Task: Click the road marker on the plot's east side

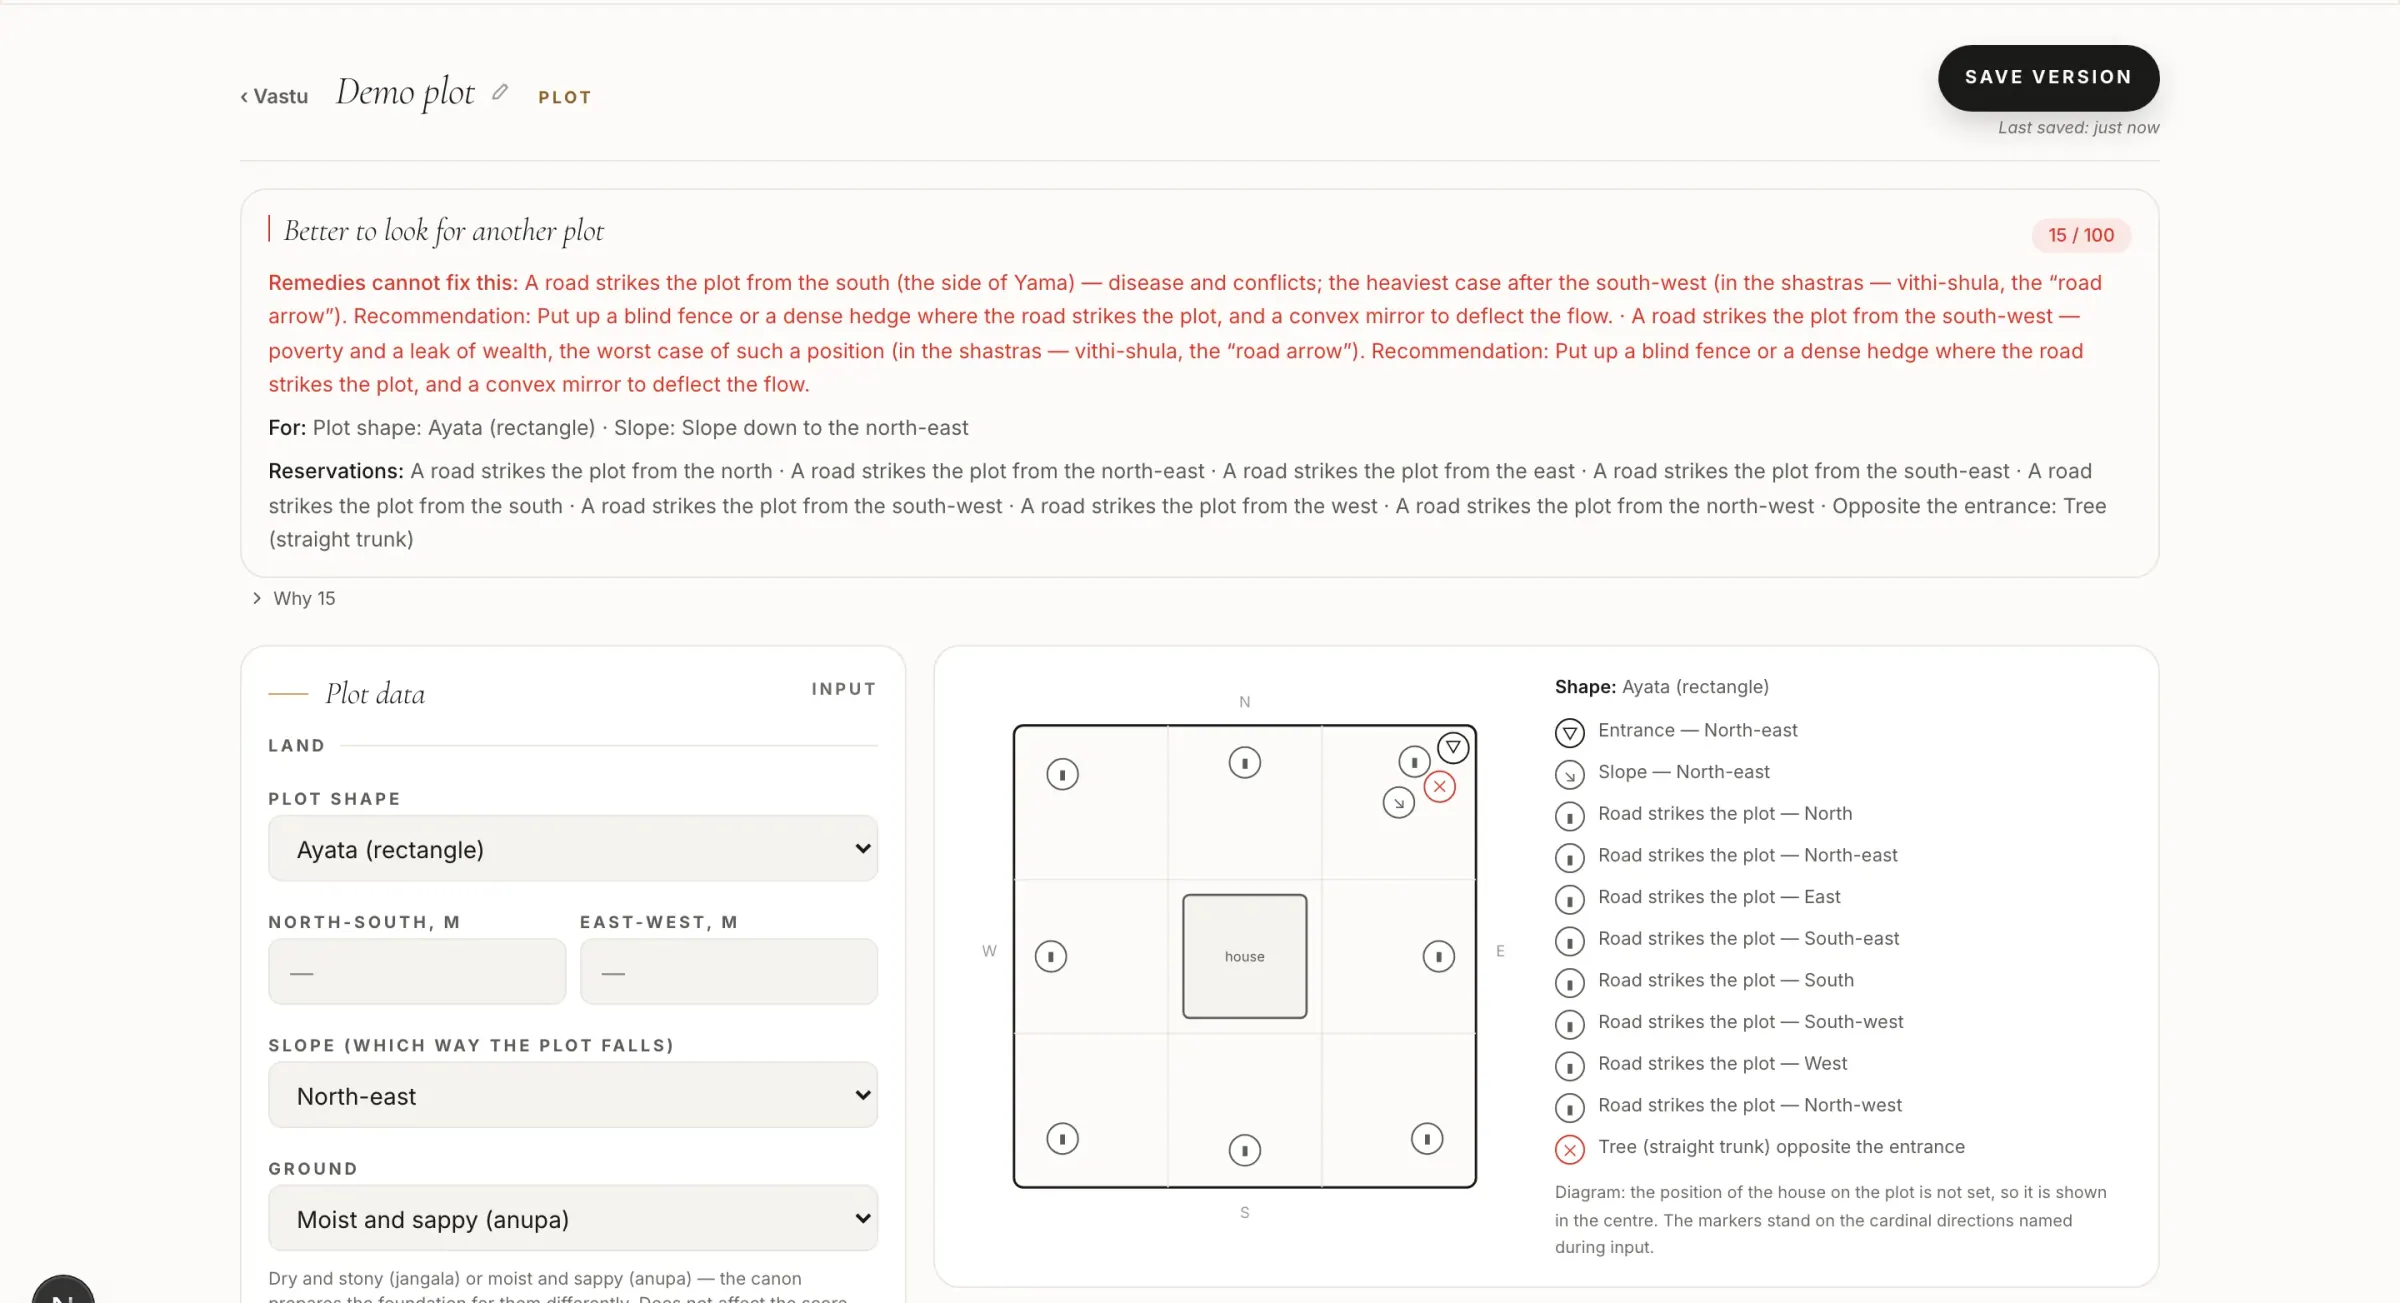Action: [x=1438, y=956]
